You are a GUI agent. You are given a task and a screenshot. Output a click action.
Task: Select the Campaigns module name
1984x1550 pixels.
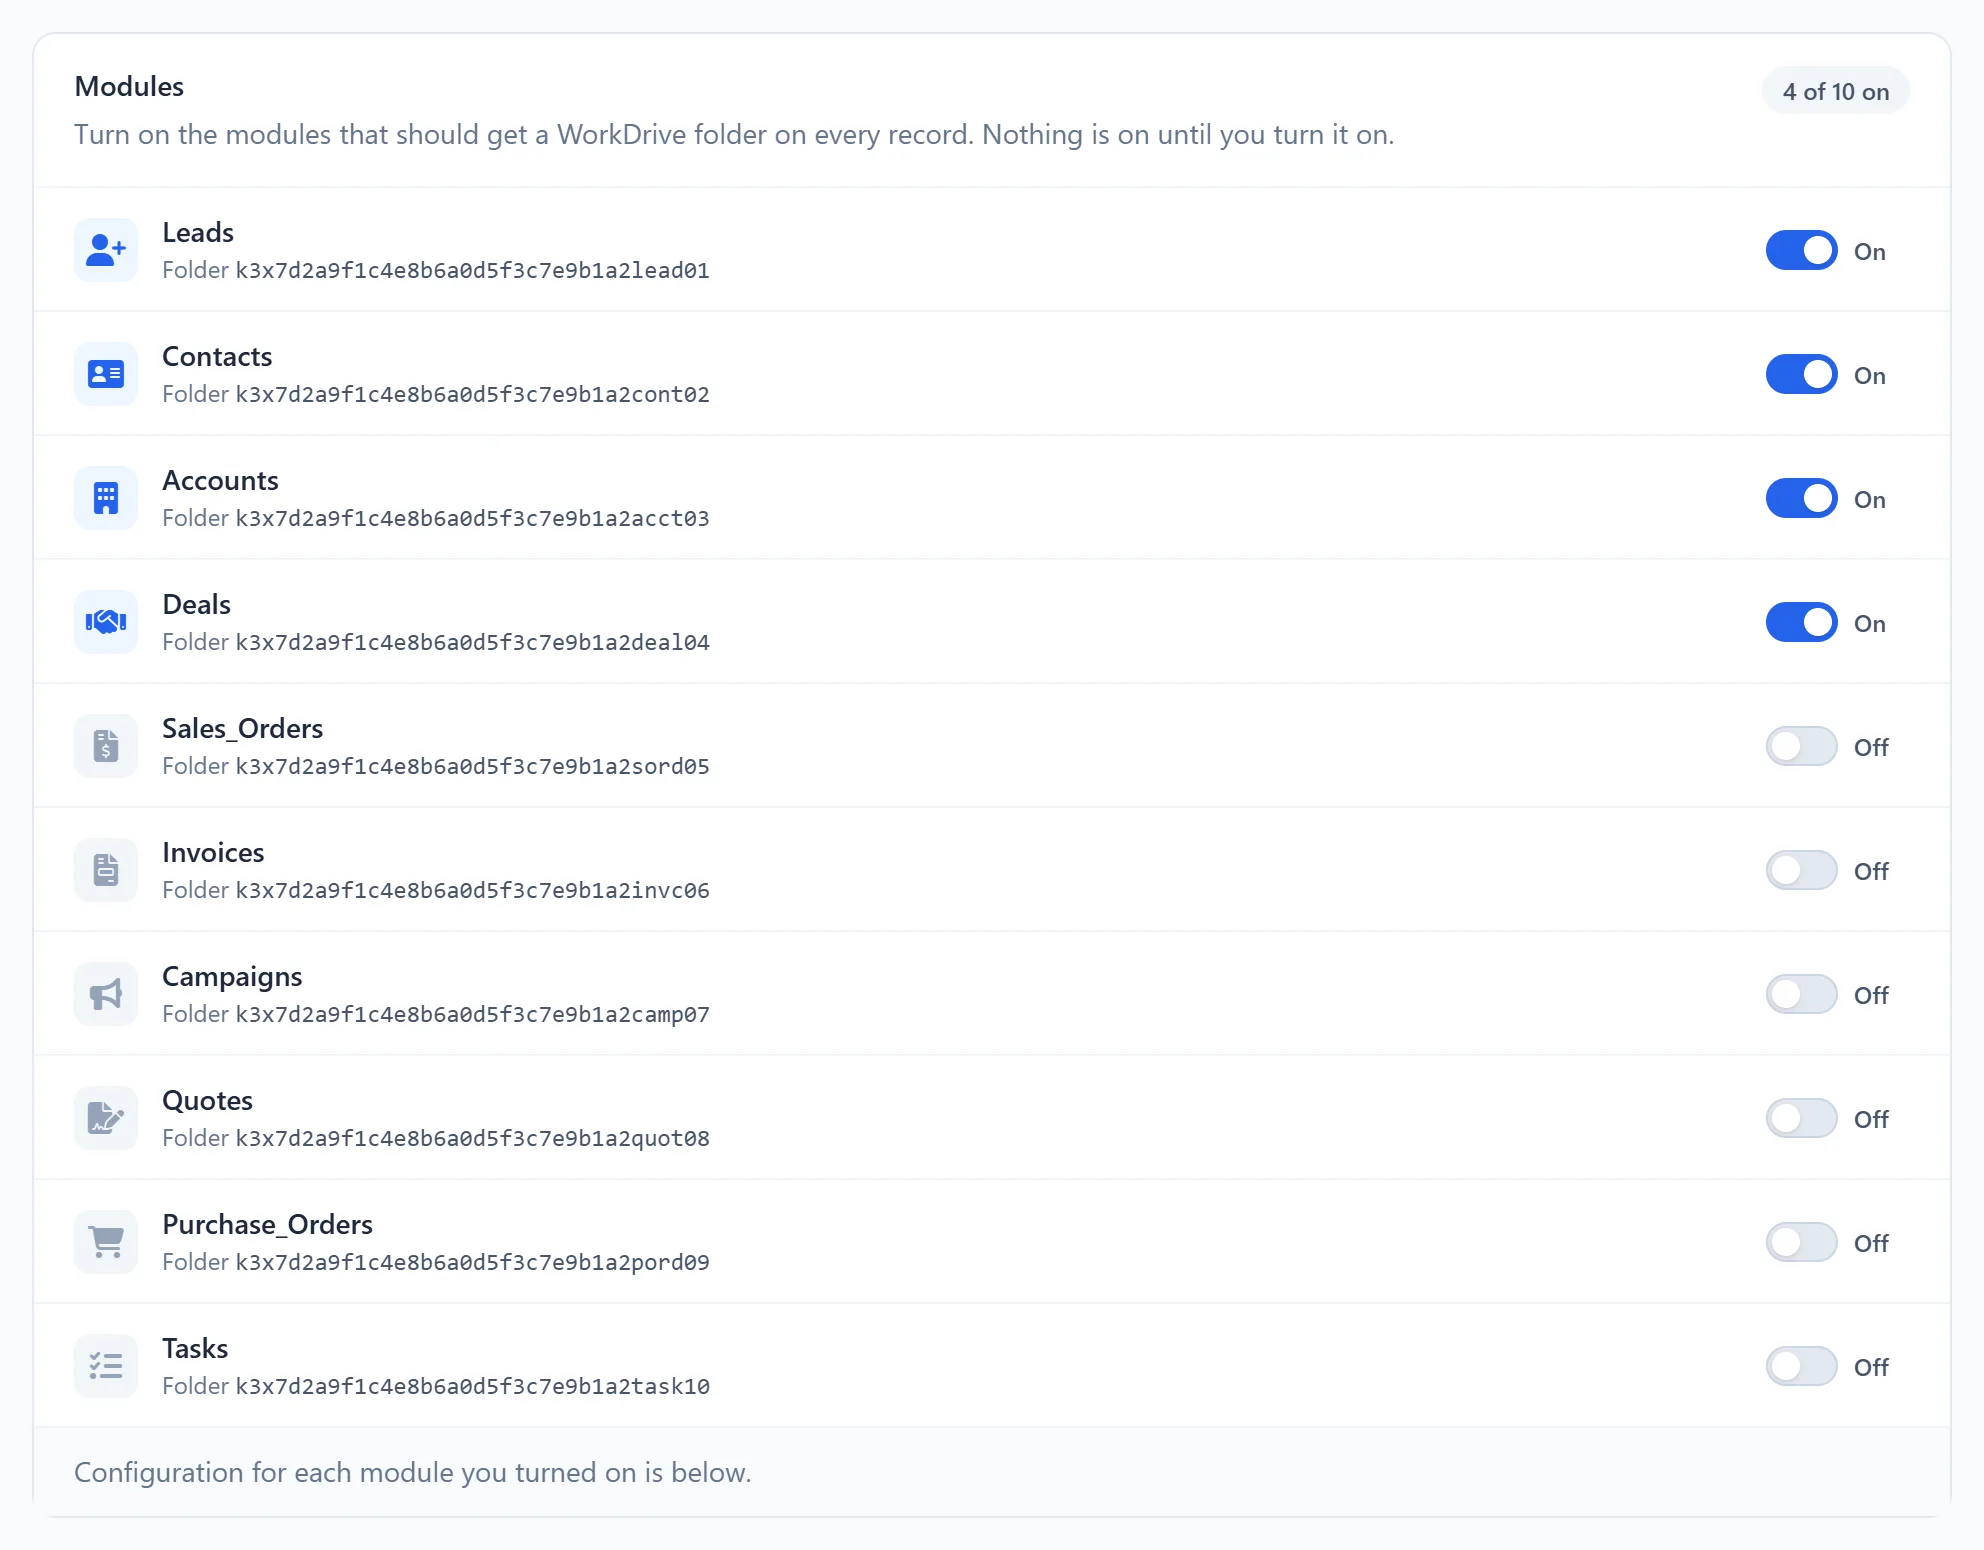coord(232,977)
